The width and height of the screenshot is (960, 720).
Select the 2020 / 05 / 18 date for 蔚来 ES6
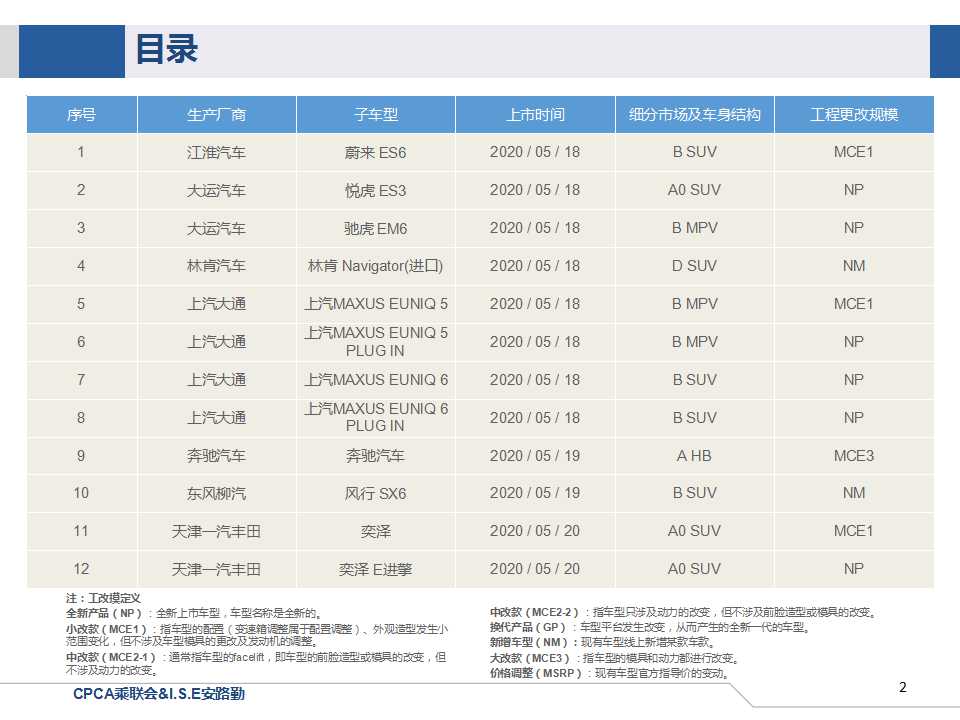[534, 152]
